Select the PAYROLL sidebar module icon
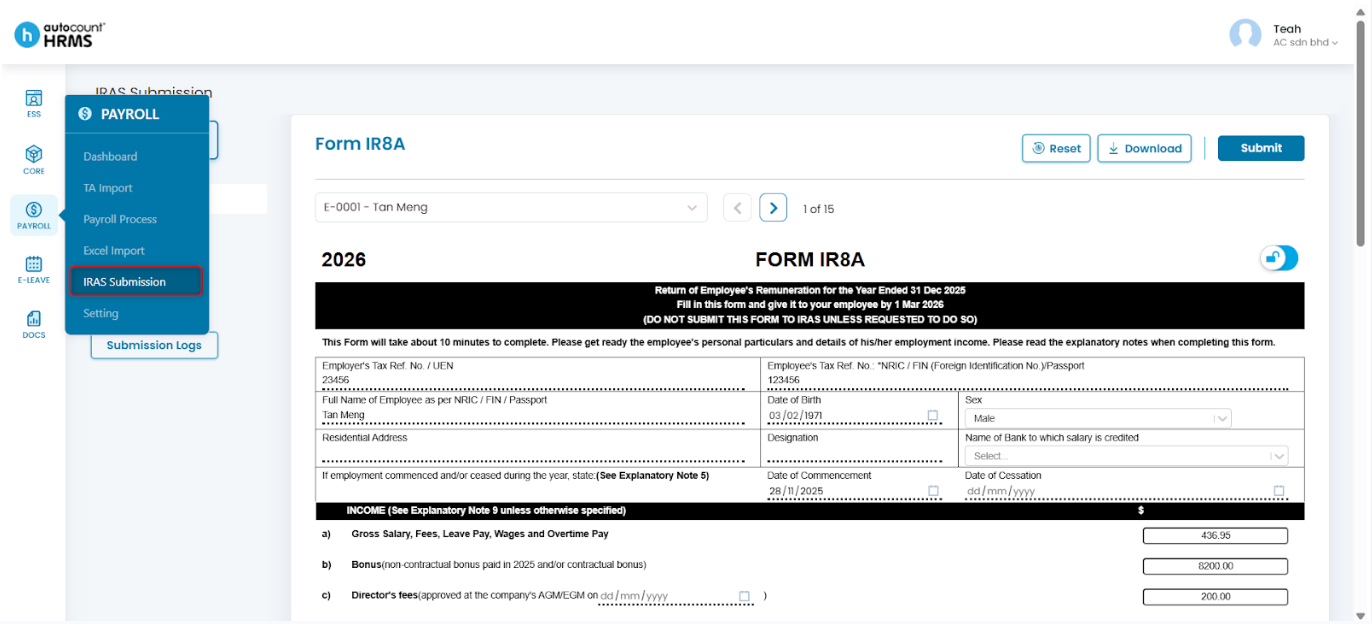 click(34, 215)
